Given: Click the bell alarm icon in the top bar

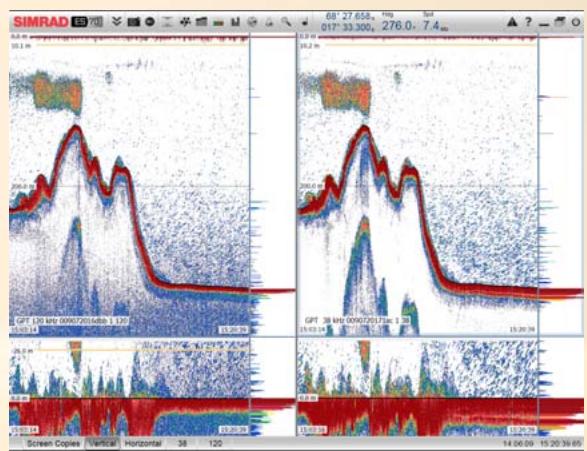Looking at the screenshot, I should [269, 22].
